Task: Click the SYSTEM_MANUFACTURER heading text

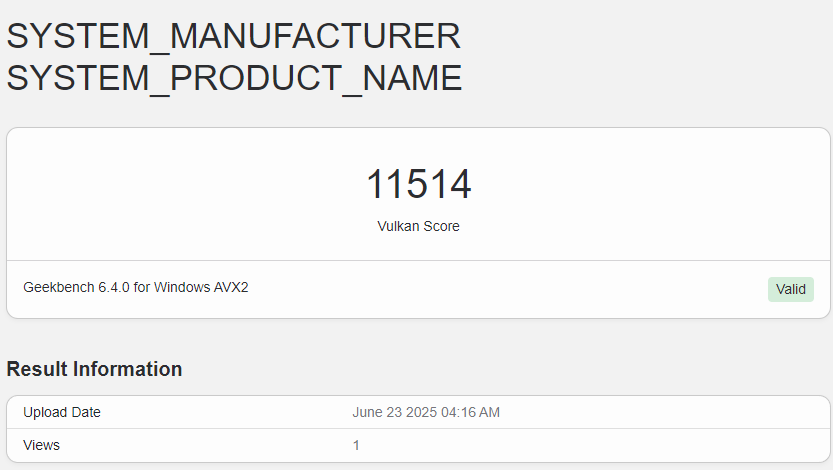Action: (234, 36)
